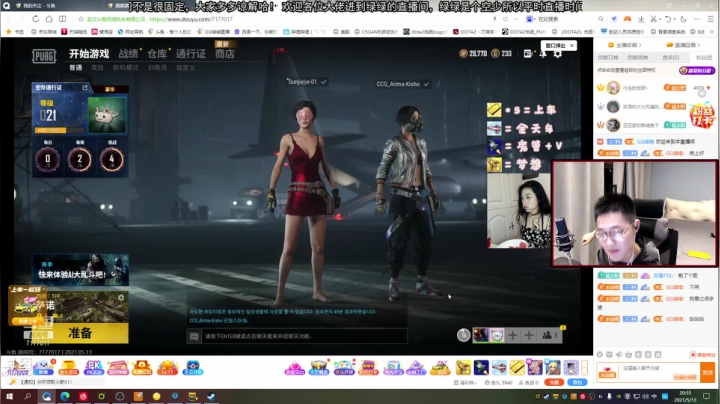Open the 仓库 inventory tab
Screen dimensions: 720x404
[x=157, y=54]
